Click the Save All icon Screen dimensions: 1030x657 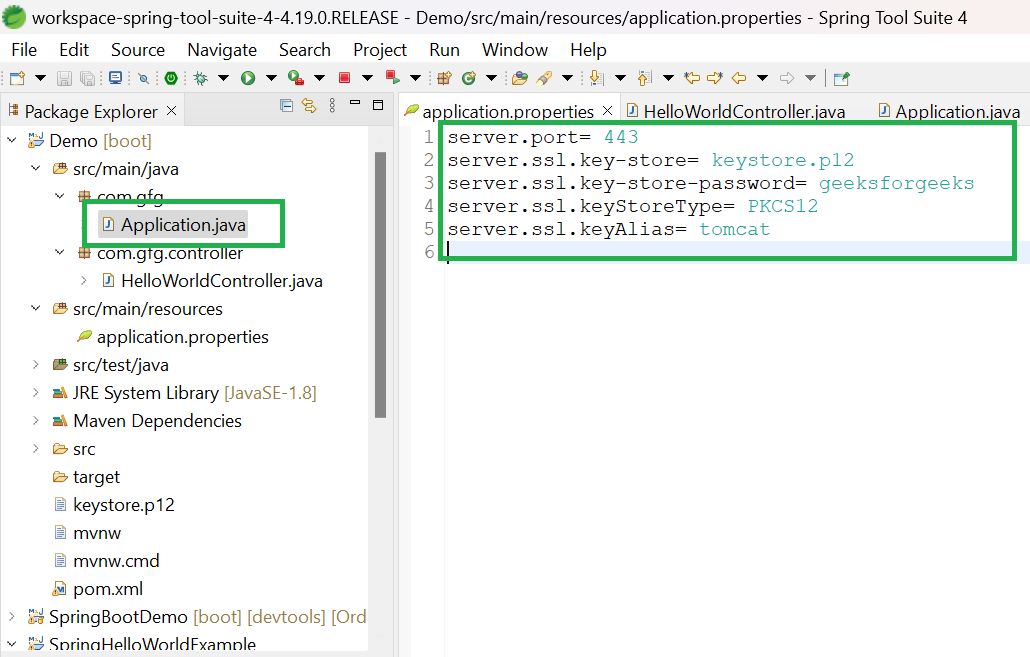click(x=87, y=78)
